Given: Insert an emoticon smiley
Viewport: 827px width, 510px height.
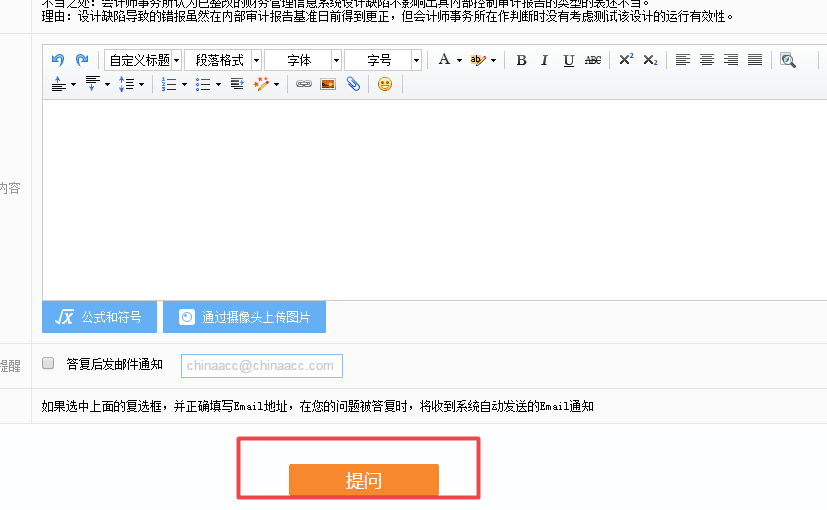Looking at the screenshot, I should [385, 84].
